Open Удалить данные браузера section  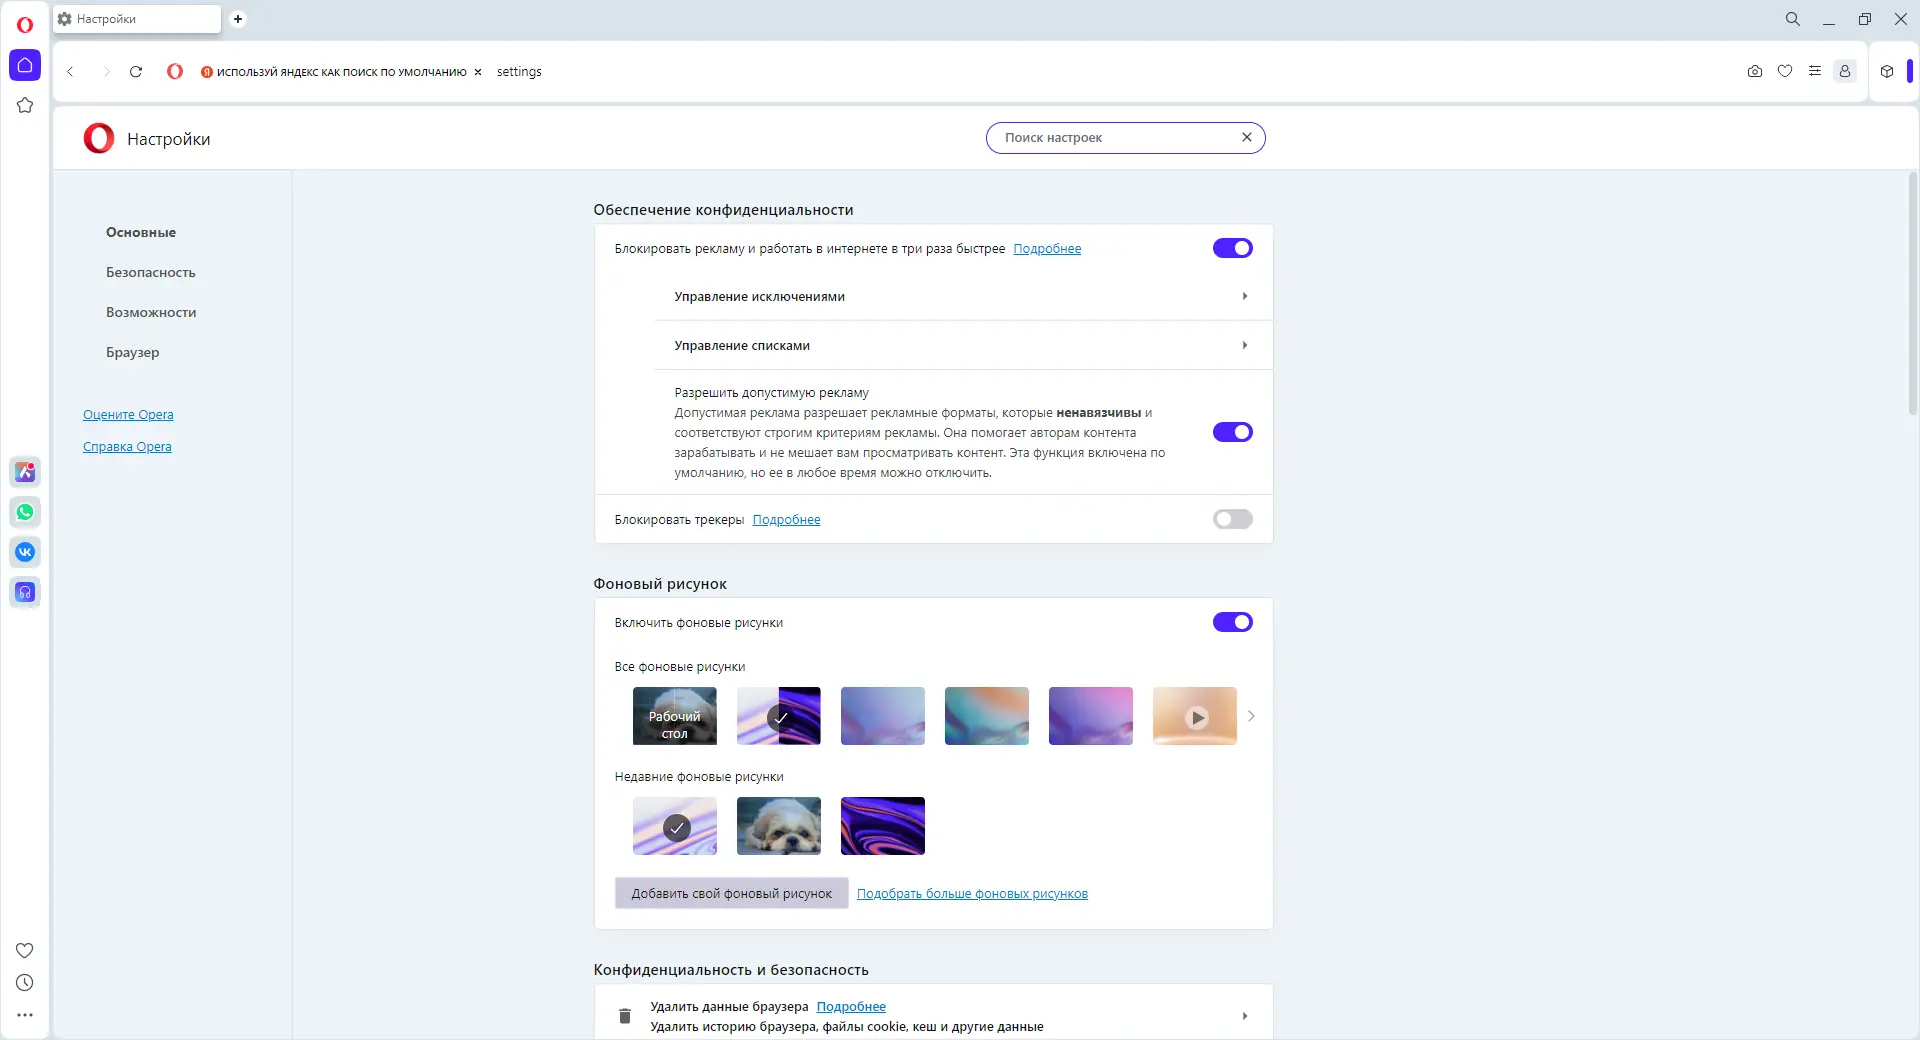[933, 1016]
